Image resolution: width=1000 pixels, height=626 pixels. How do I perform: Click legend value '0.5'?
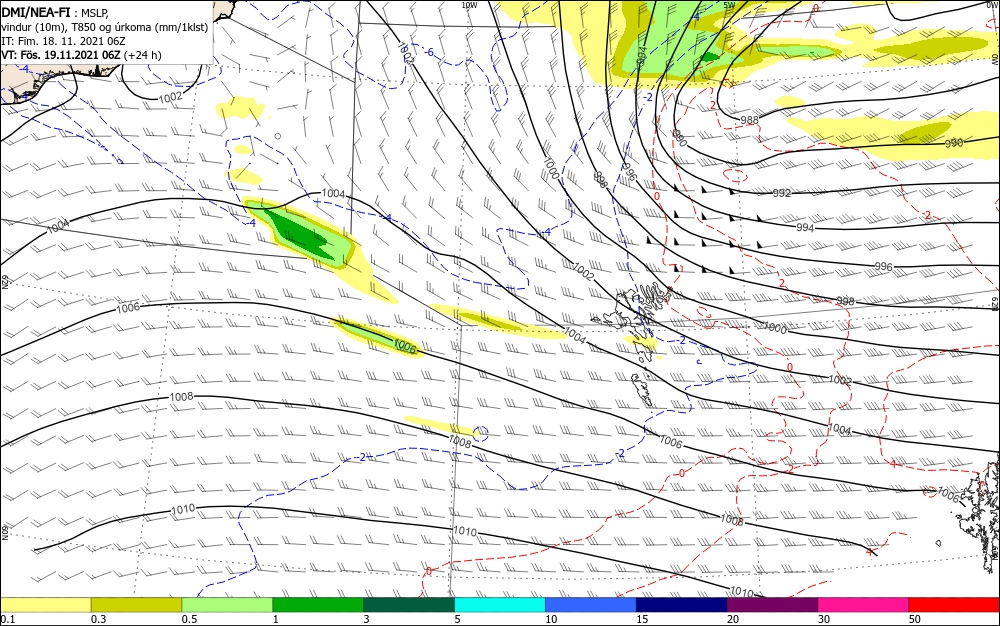click(x=189, y=619)
